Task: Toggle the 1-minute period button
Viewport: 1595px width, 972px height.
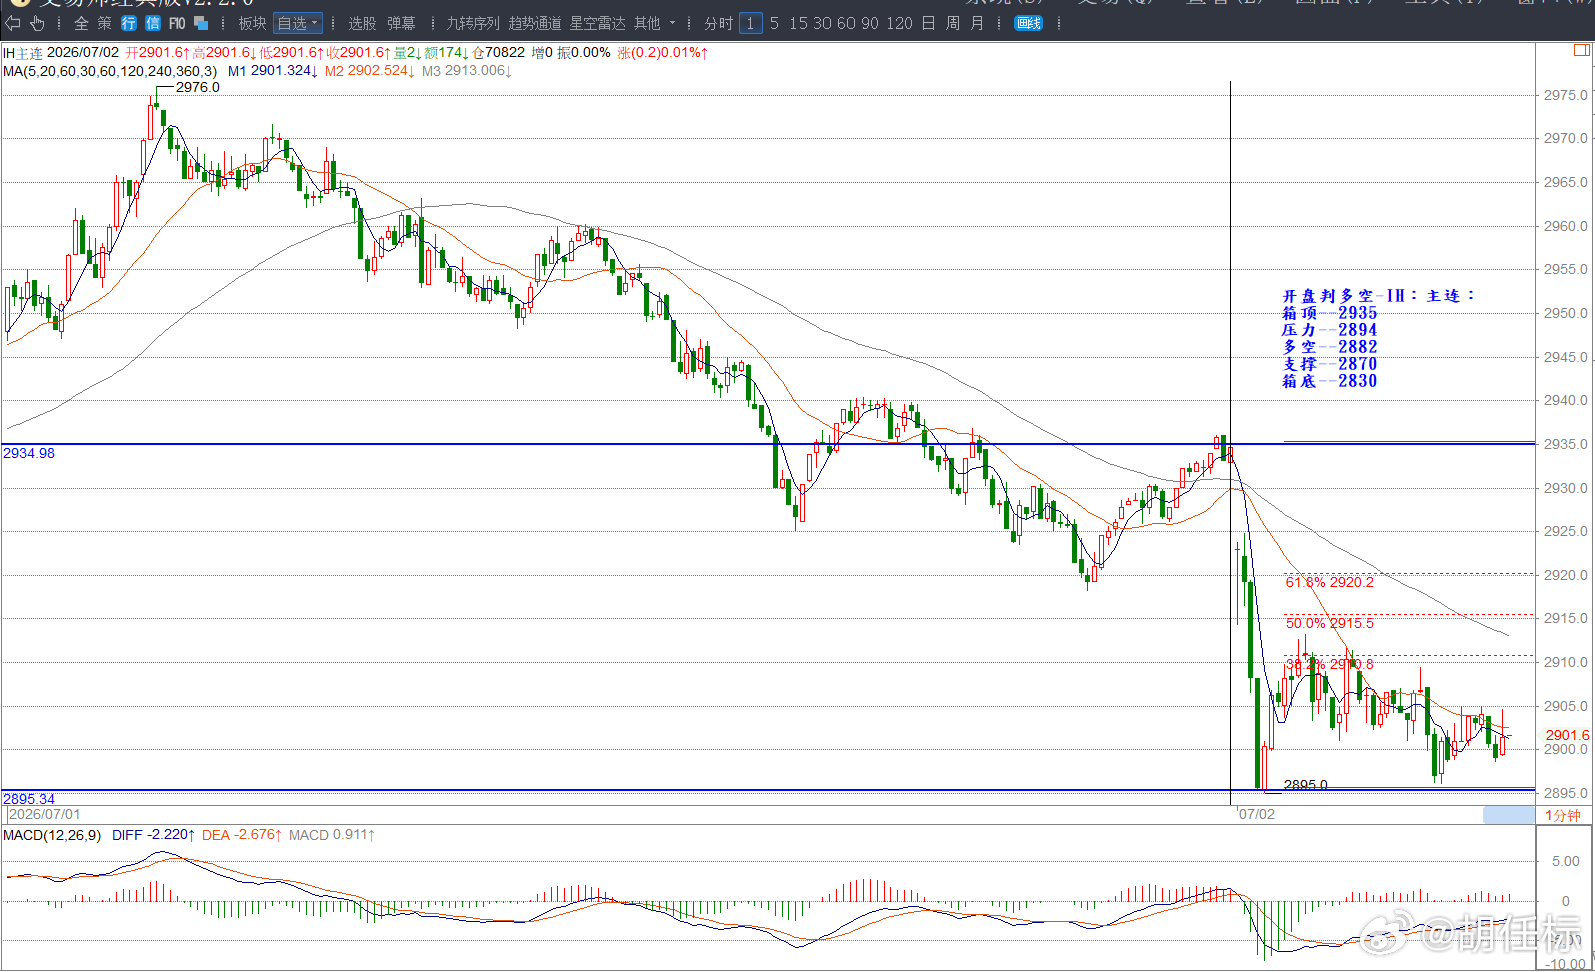Action: (750, 23)
